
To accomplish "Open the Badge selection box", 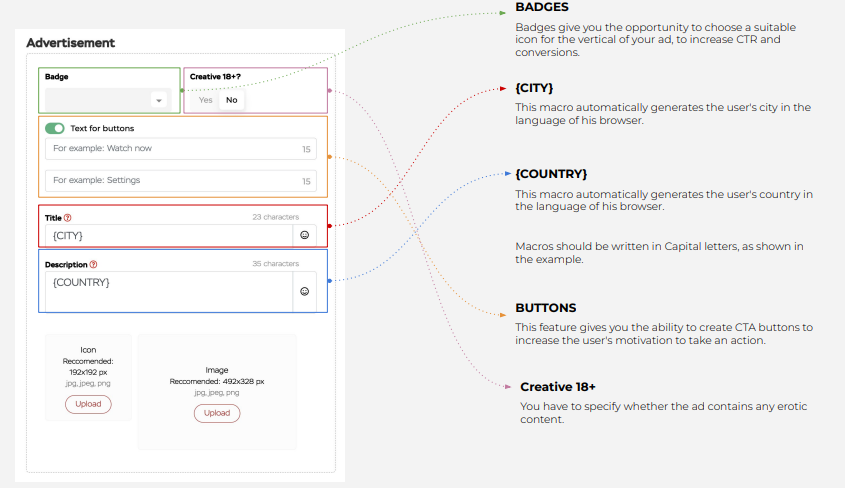I will click(108, 100).
